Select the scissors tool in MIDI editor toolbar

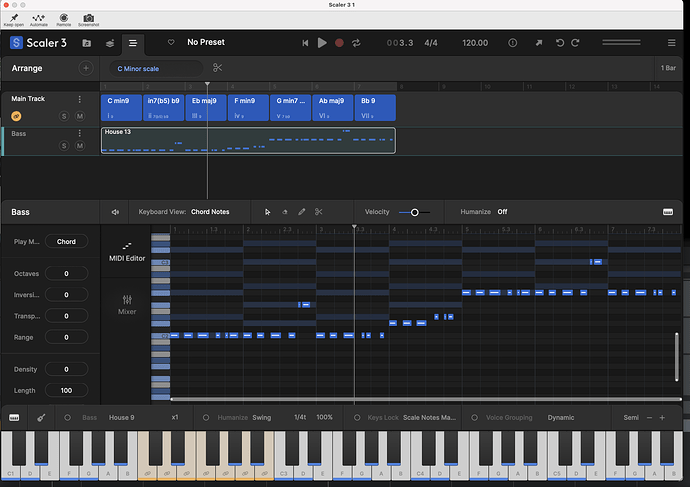(319, 212)
